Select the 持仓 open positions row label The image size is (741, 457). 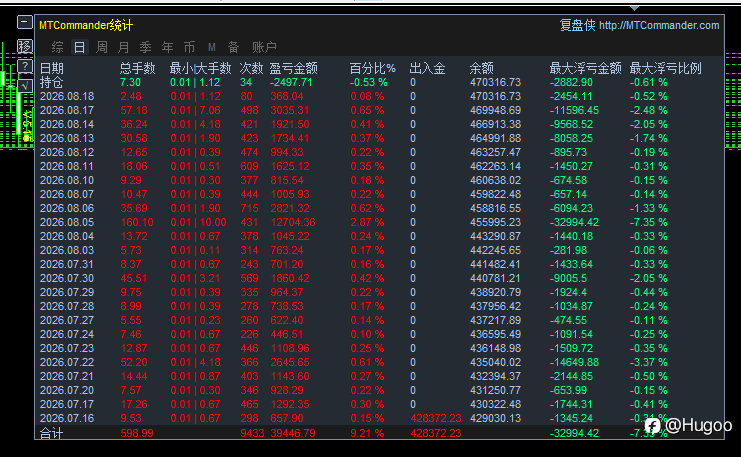(52, 82)
